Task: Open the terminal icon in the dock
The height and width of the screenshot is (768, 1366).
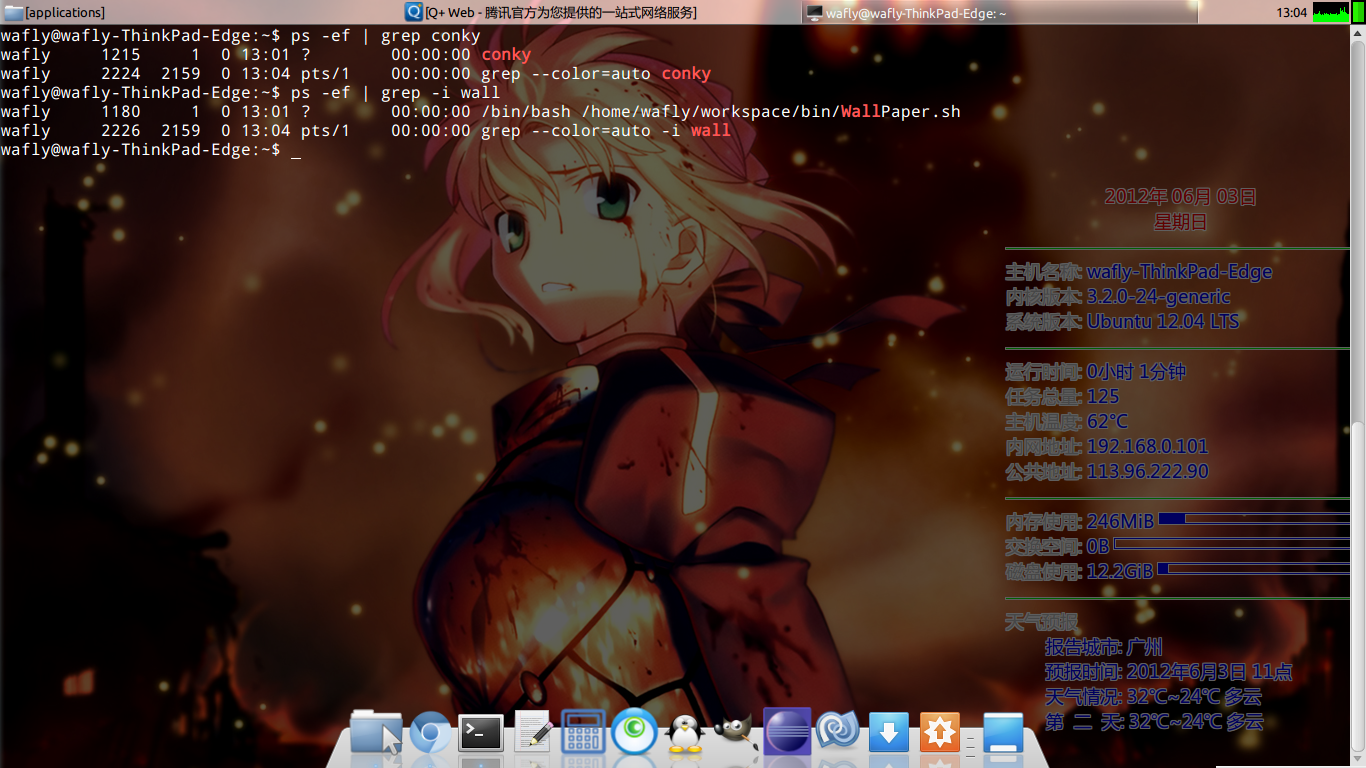Action: (x=481, y=733)
